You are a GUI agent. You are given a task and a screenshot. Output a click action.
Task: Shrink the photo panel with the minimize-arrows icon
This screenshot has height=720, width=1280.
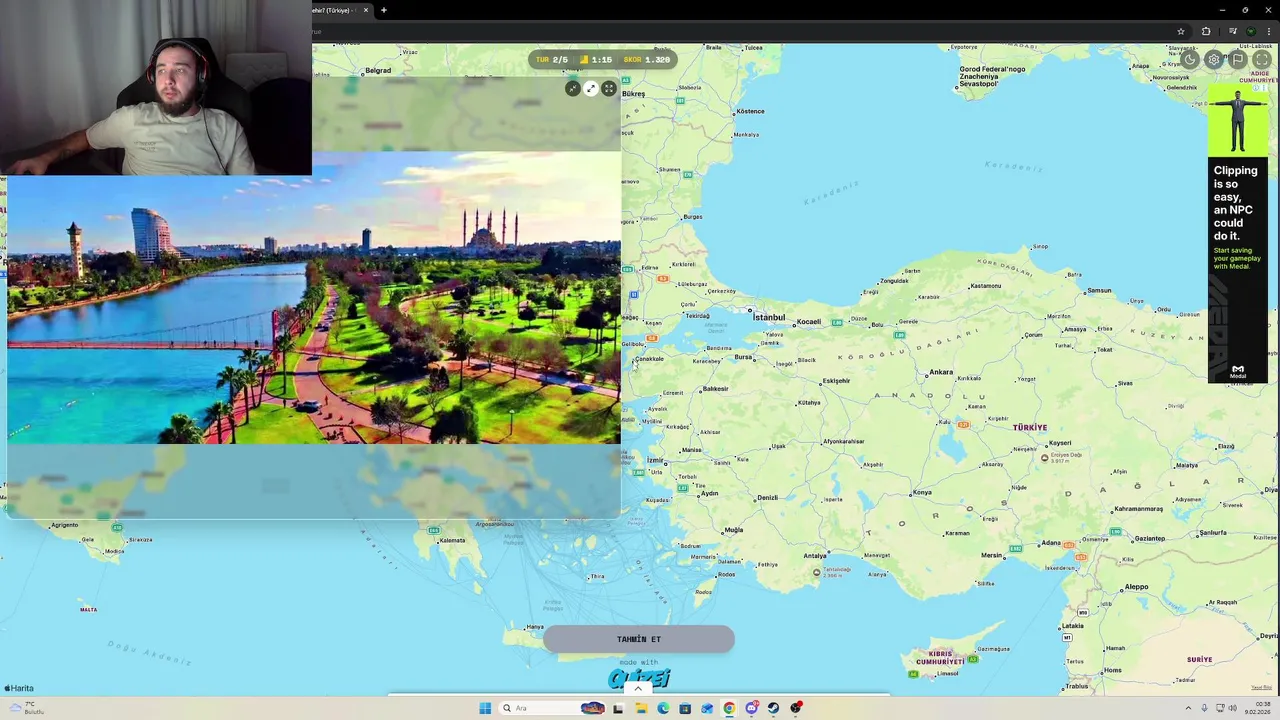572,89
